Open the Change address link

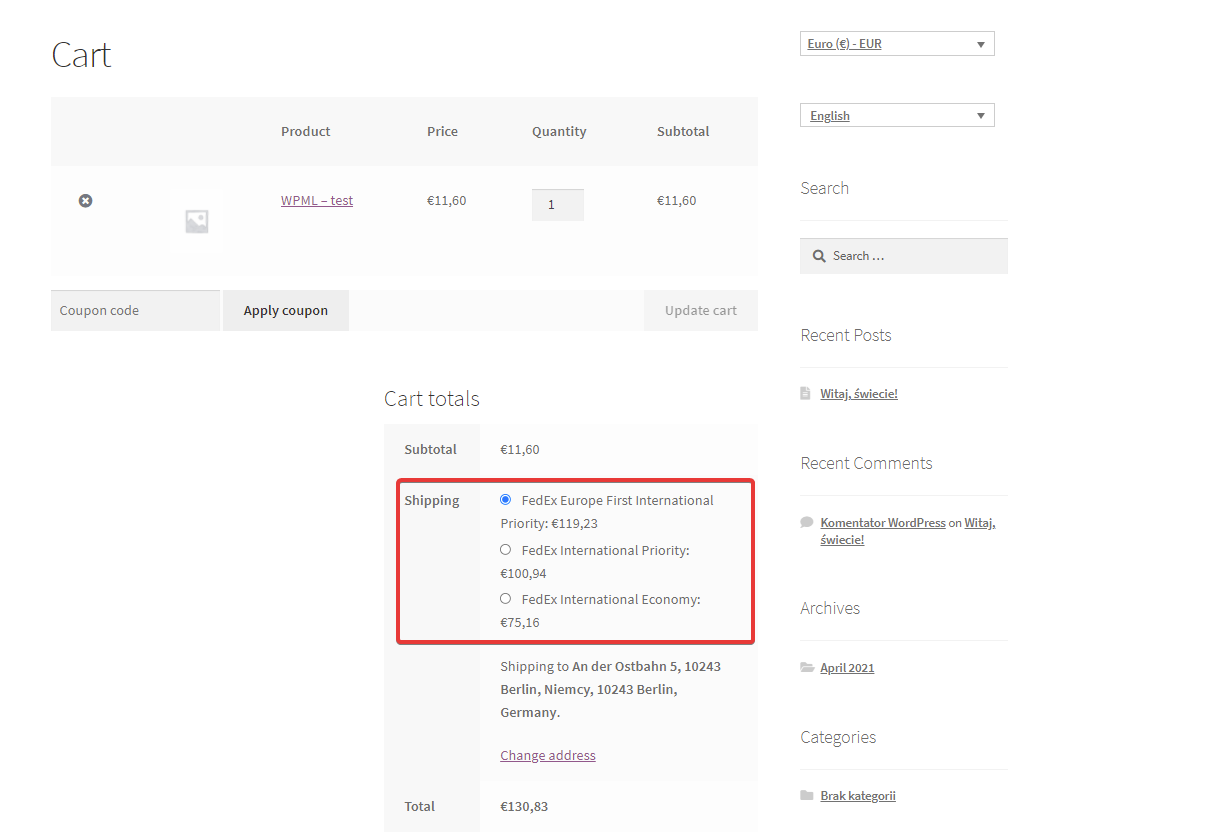click(547, 755)
